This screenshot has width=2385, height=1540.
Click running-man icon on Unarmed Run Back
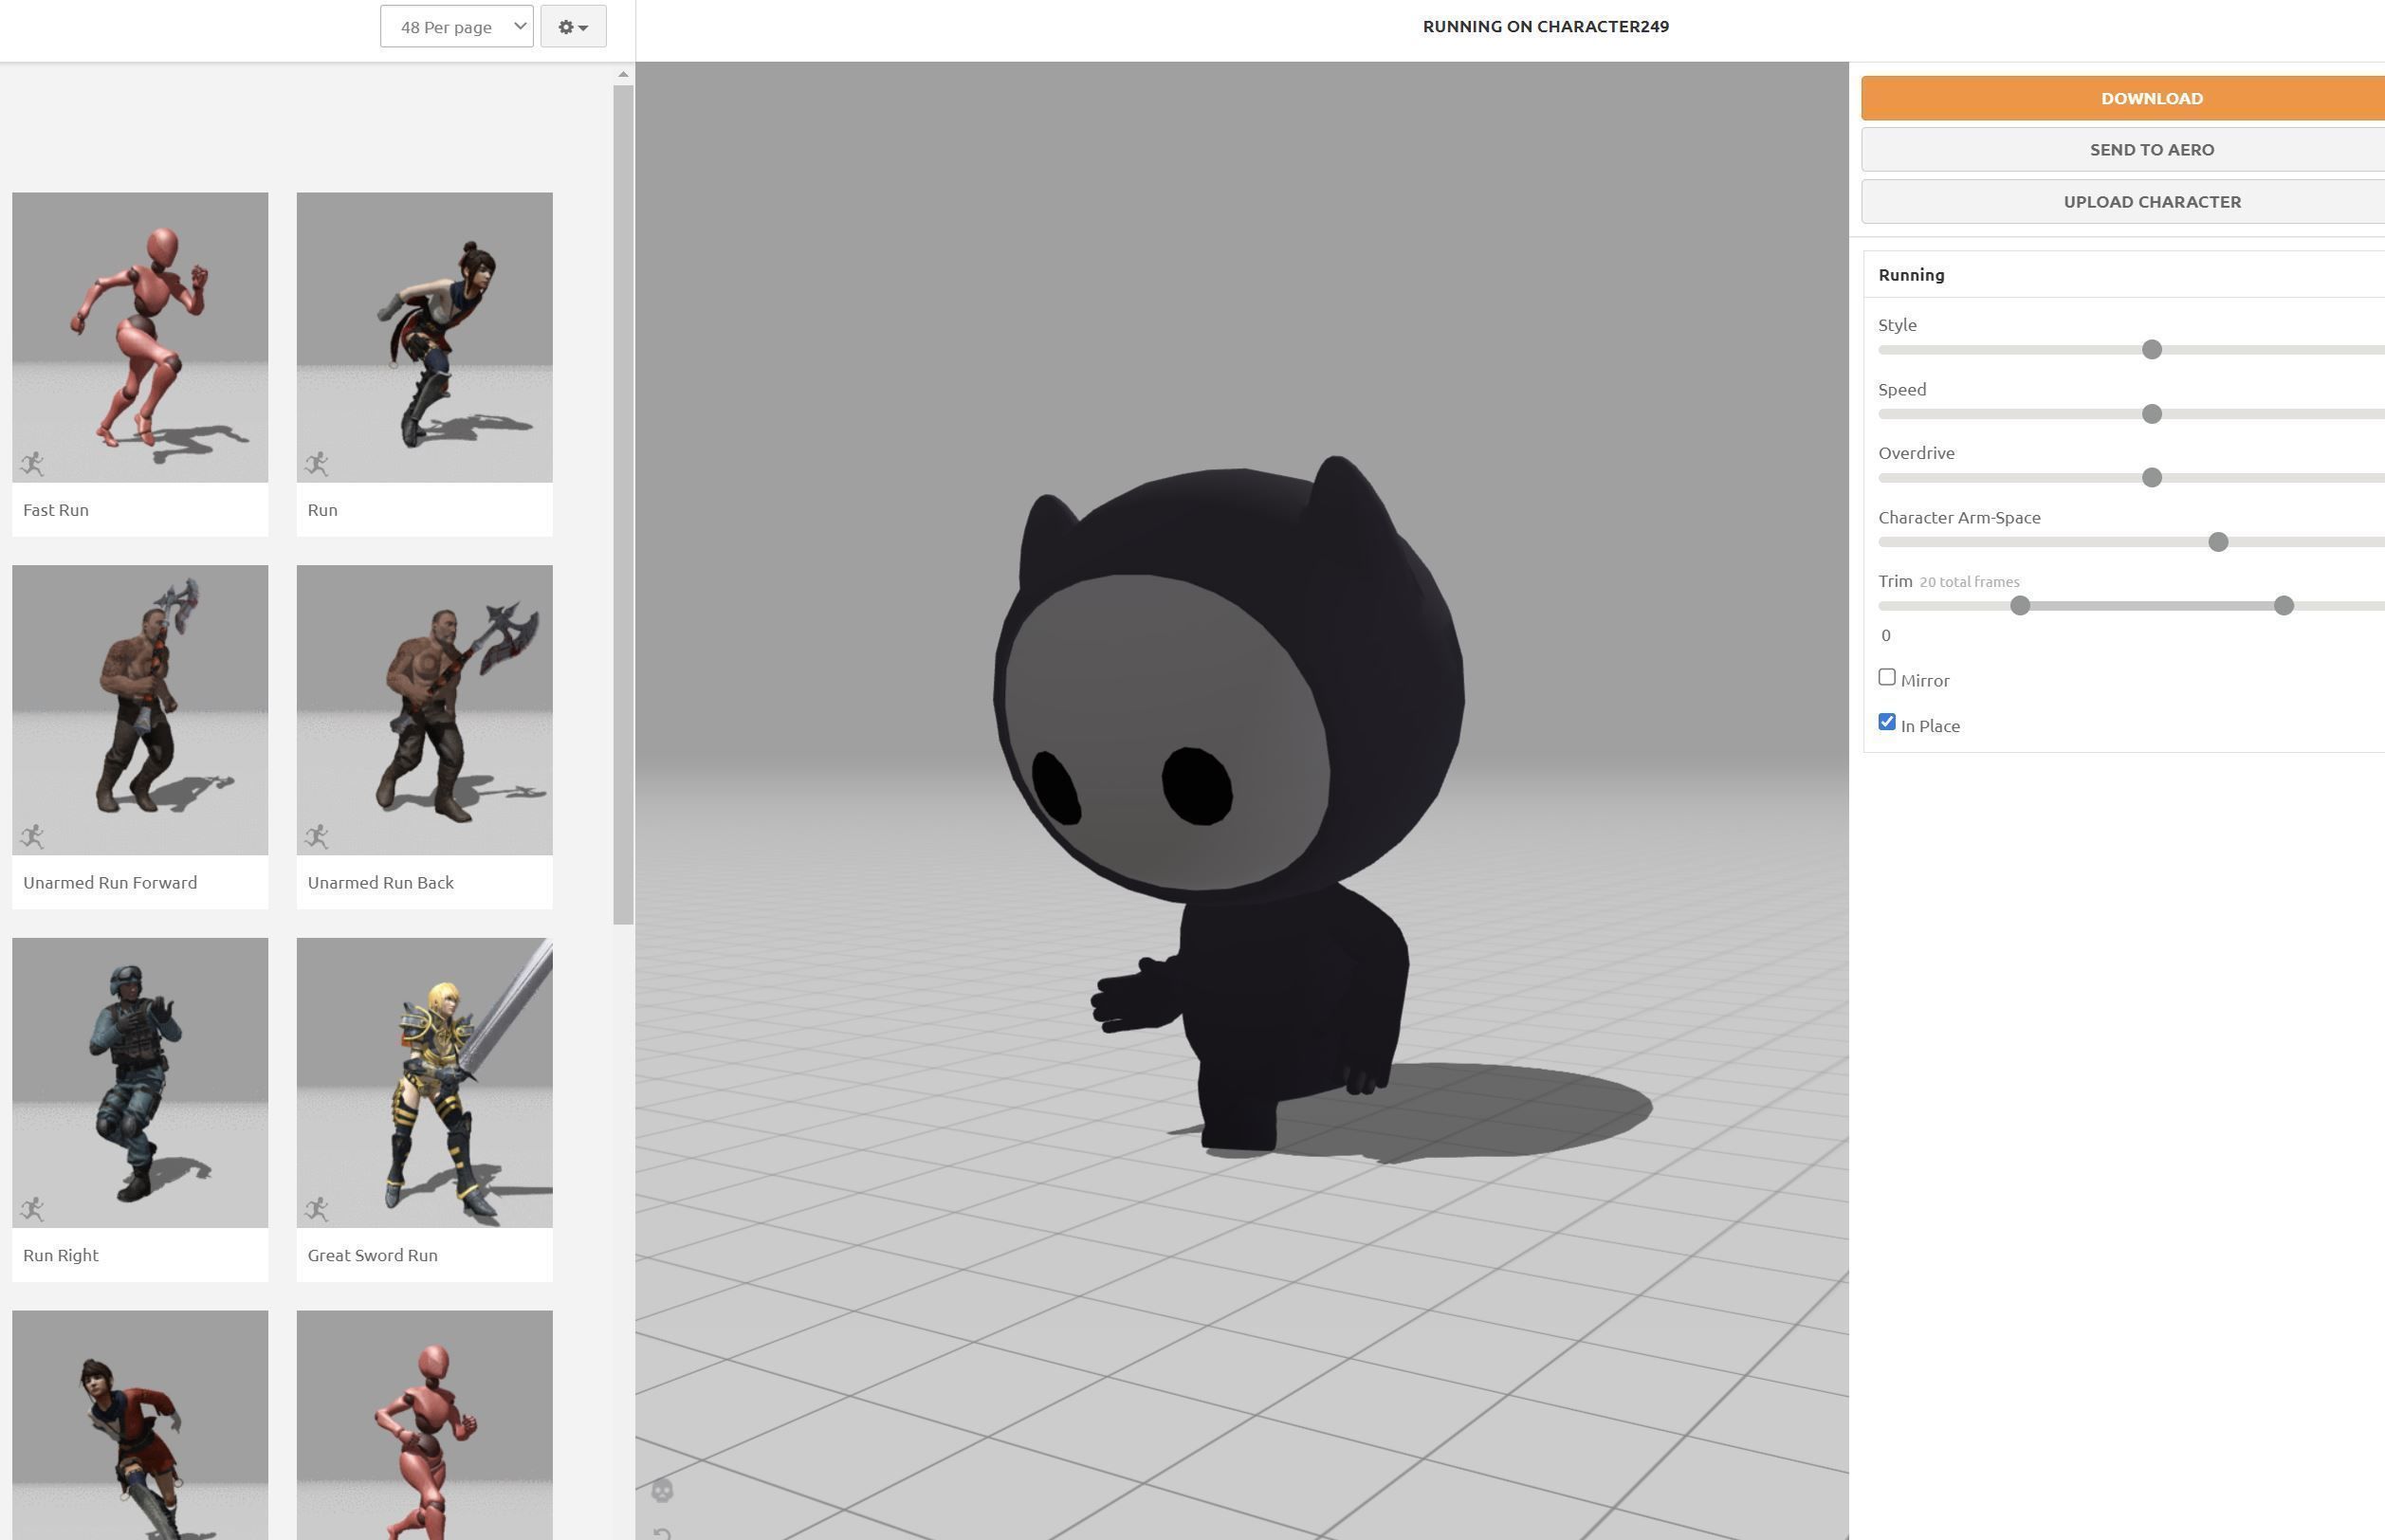coord(317,836)
